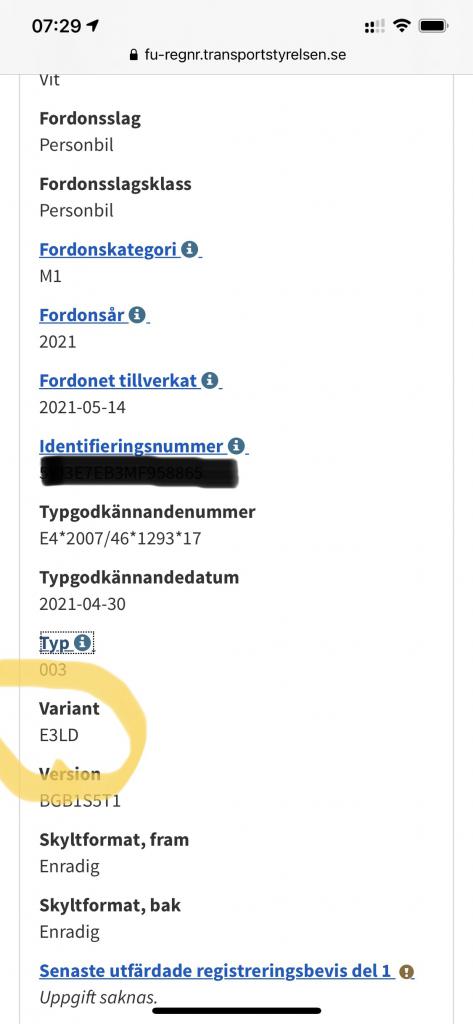Tap the 07:29 clock in status bar
The image size is (473, 1024).
56,26
